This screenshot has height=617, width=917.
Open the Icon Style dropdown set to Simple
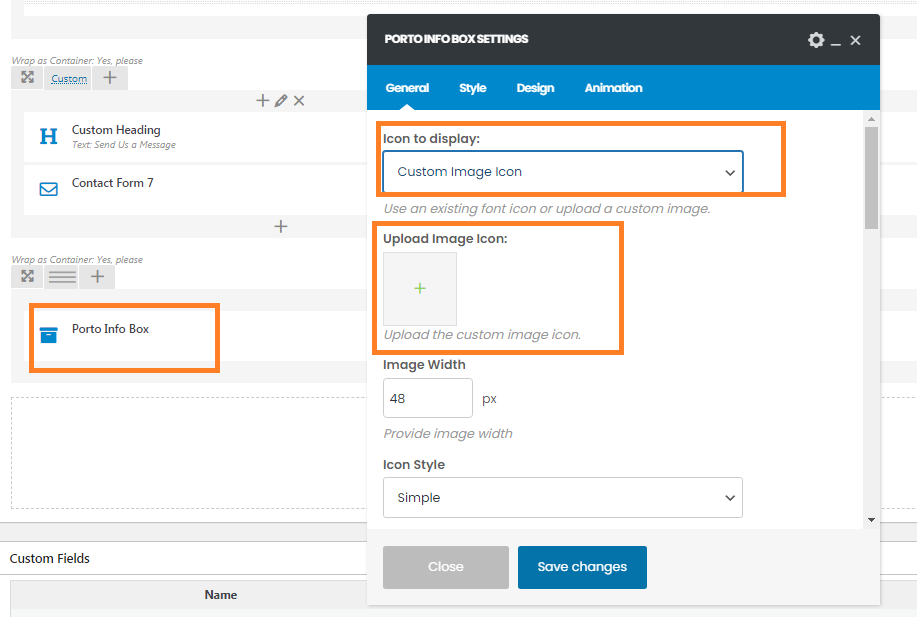pos(563,498)
